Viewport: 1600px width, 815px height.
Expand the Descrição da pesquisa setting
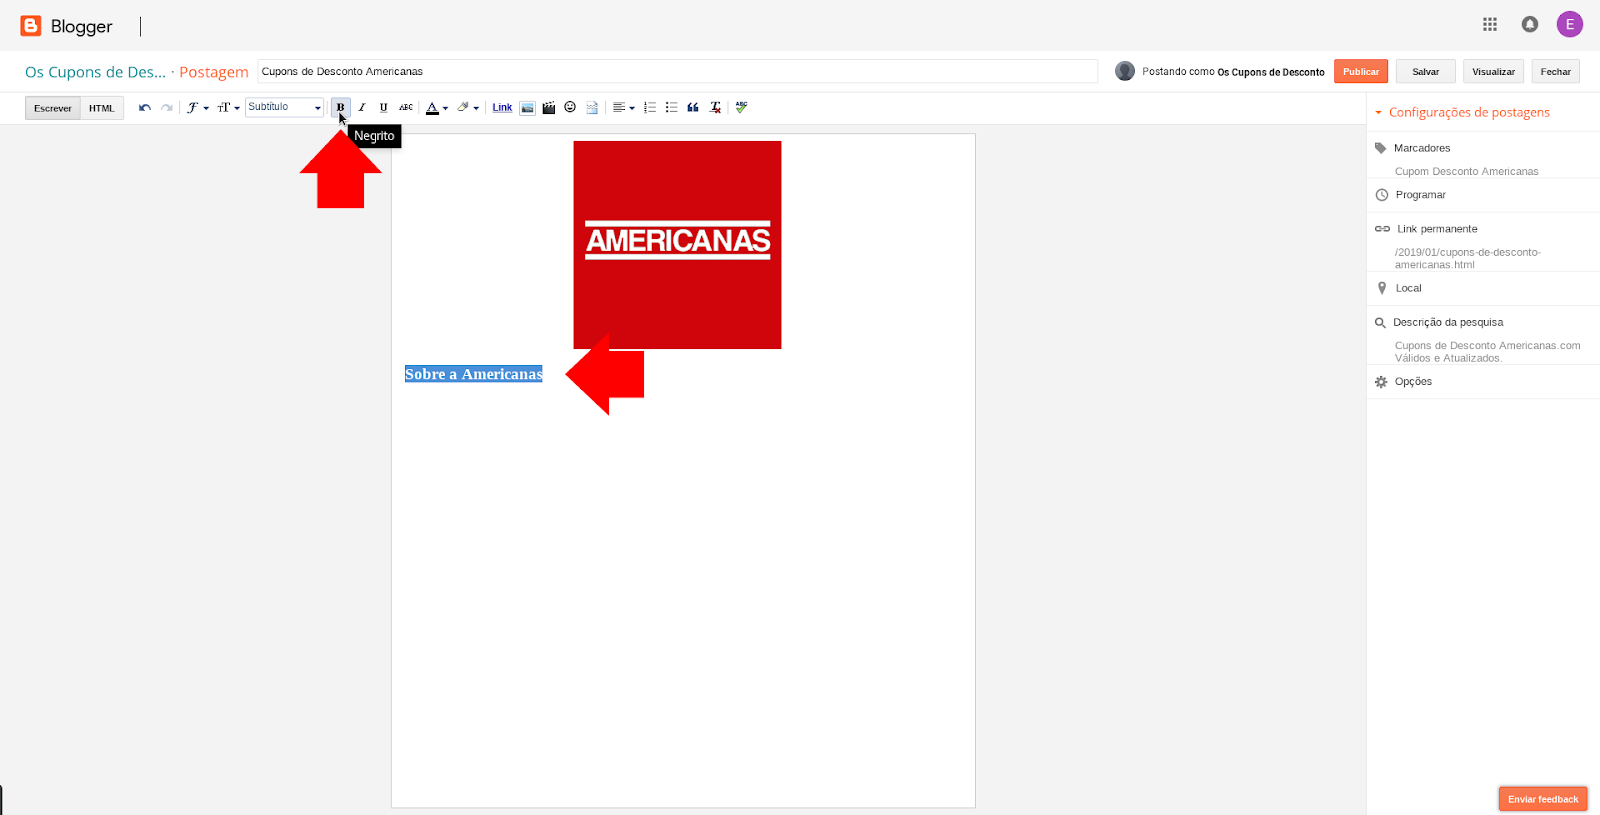pos(1448,322)
